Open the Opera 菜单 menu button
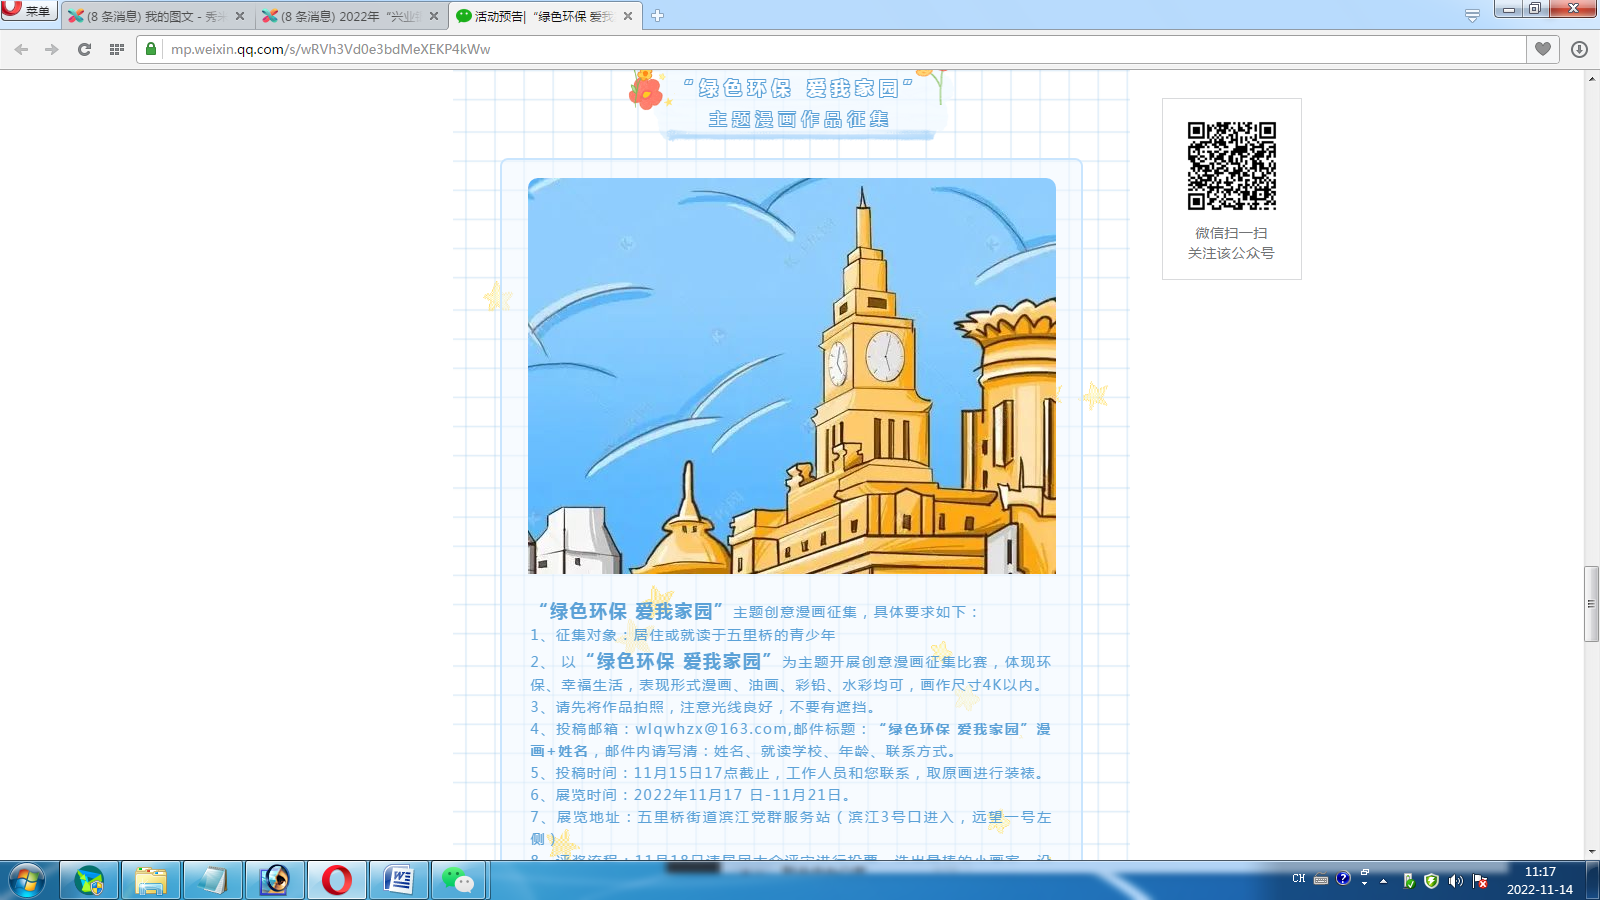The width and height of the screenshot is (1600, 900). (27, 11)
